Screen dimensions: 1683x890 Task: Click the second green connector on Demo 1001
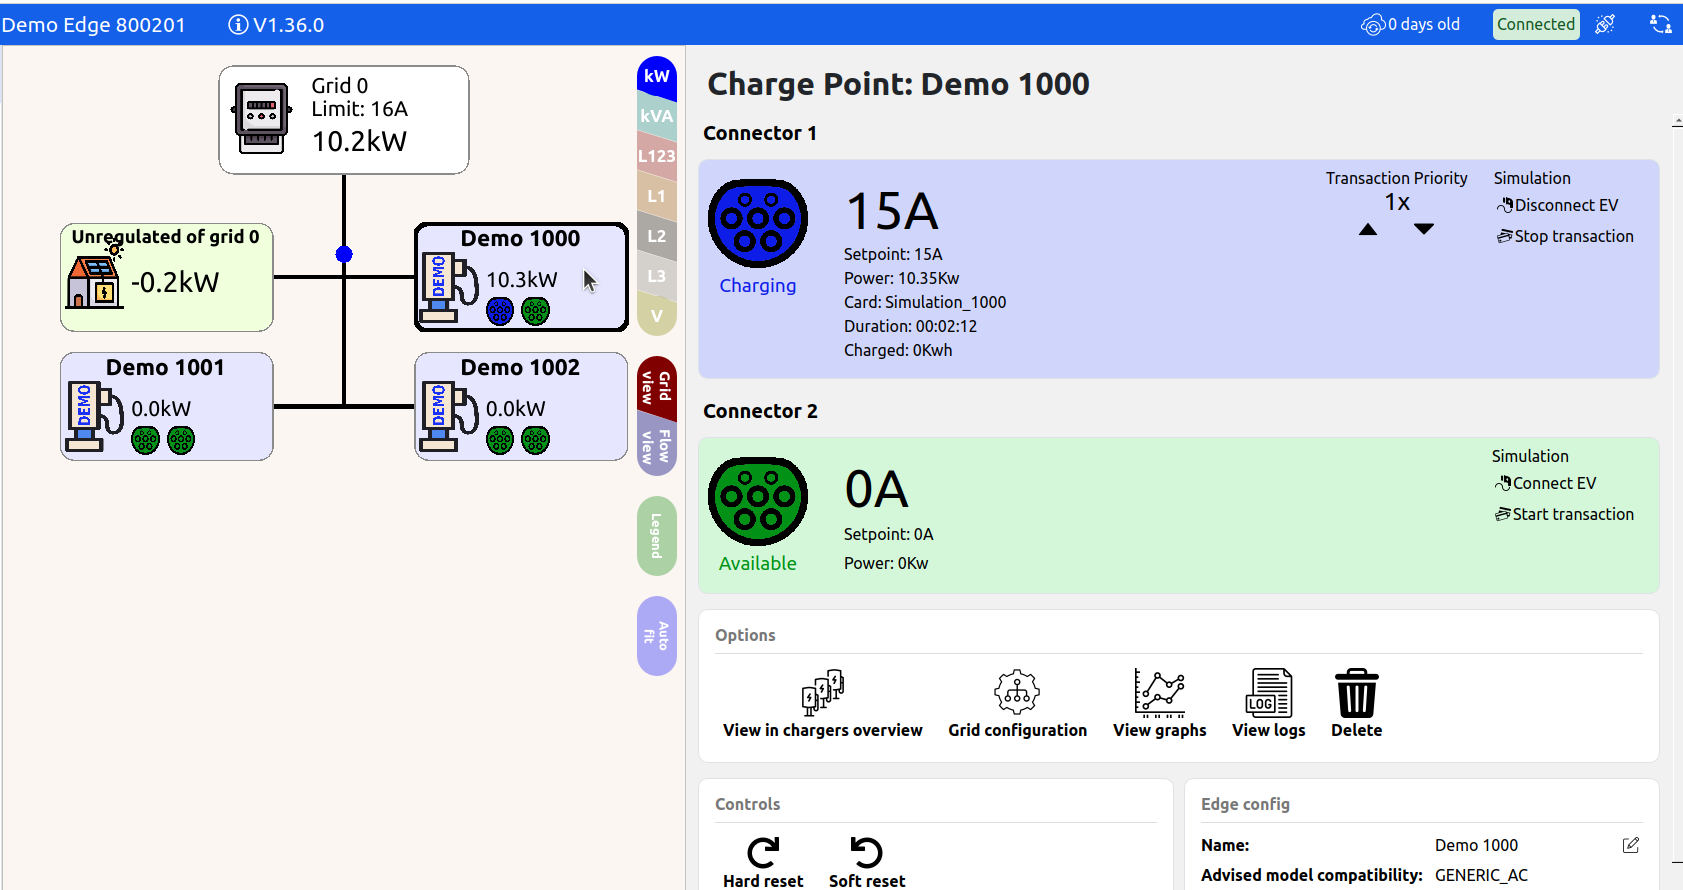tap(181, 440)
